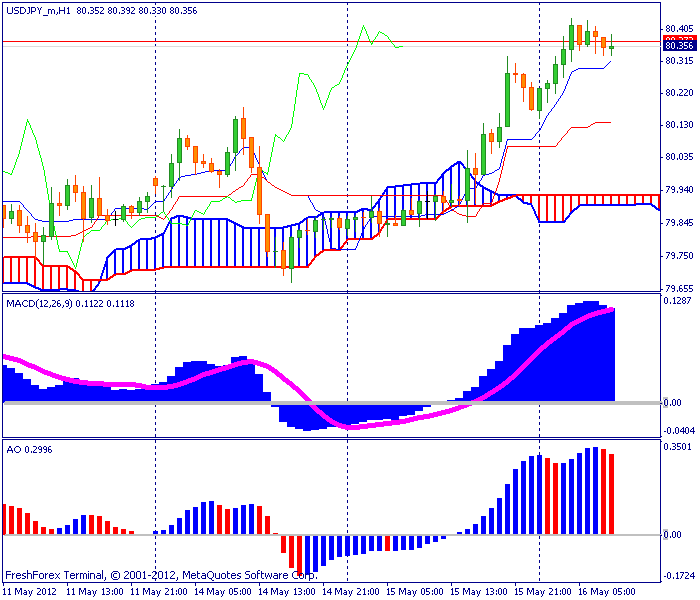
Task: Click the AO 0.3501 scale maximum label
Action: point(677,447)
